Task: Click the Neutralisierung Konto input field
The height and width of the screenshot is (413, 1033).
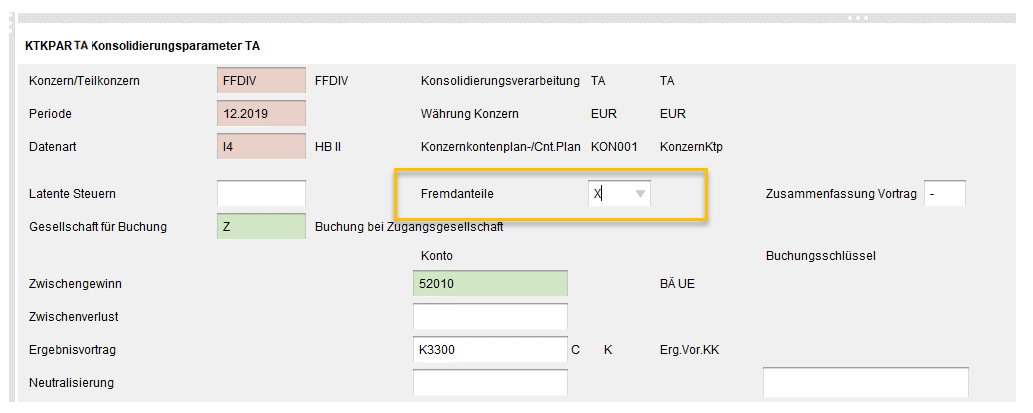Action: tap(489, 382)
